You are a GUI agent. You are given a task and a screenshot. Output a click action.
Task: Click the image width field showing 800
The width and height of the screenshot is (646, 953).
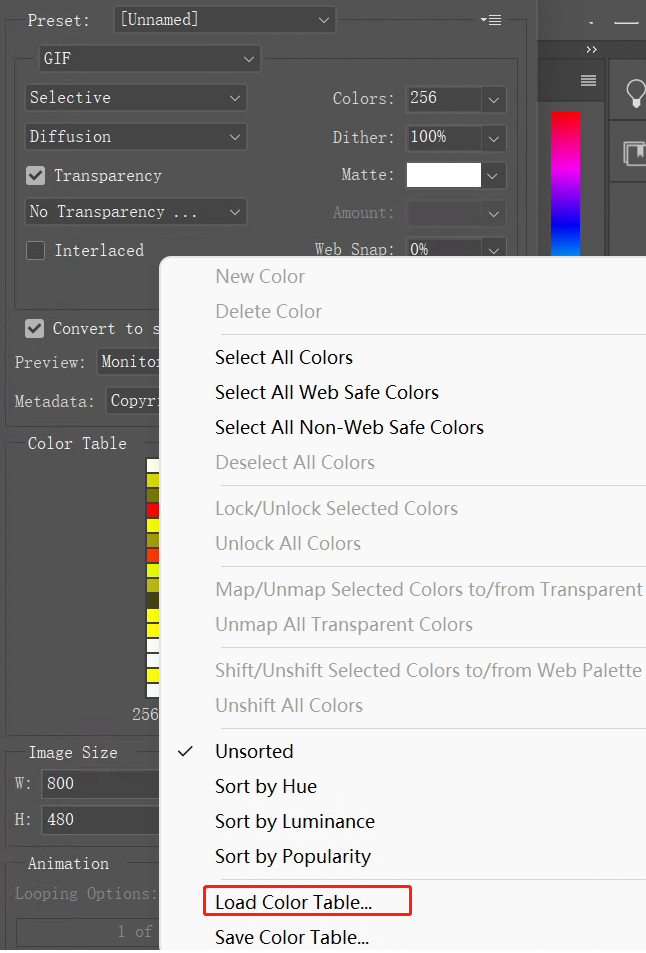pyautogui.click(x=100, y=784)
